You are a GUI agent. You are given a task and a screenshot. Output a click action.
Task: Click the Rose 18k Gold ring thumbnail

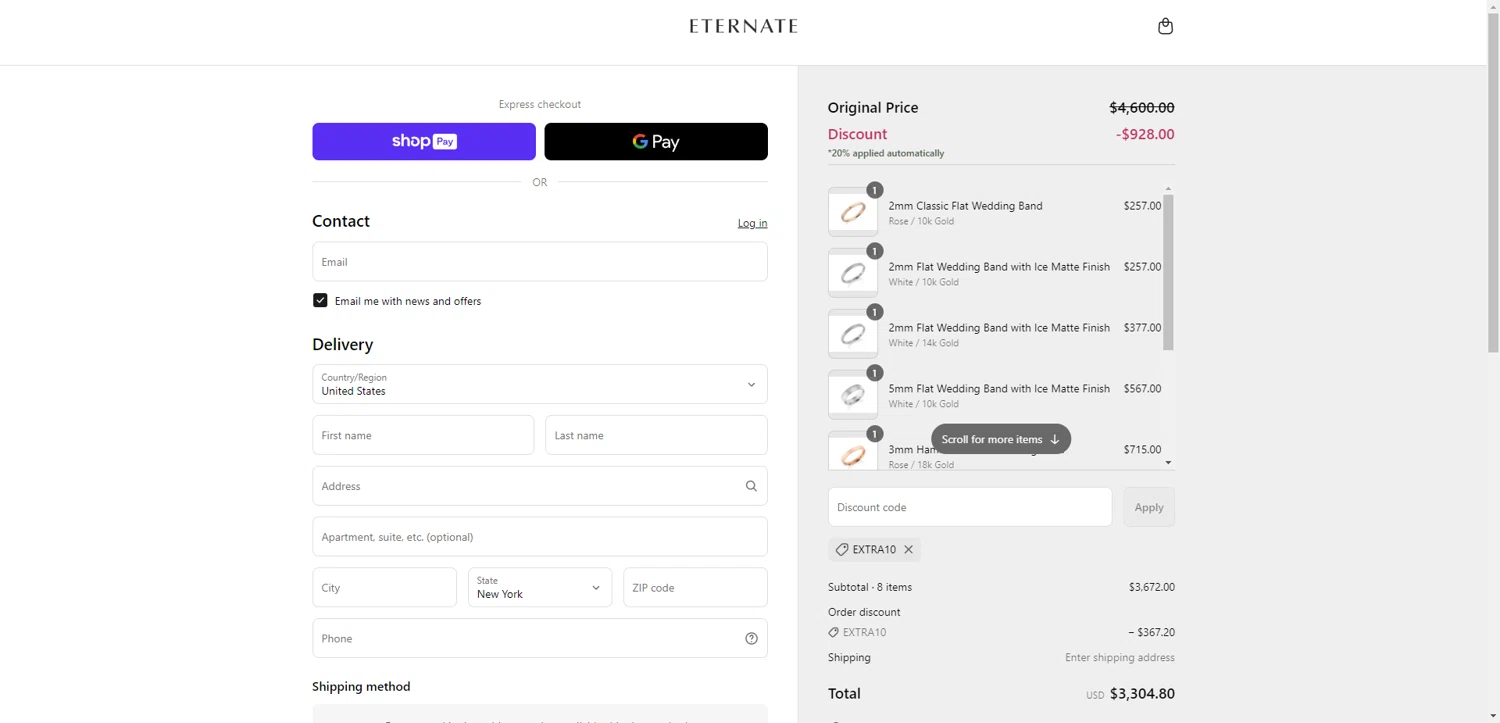pos(853,452)
